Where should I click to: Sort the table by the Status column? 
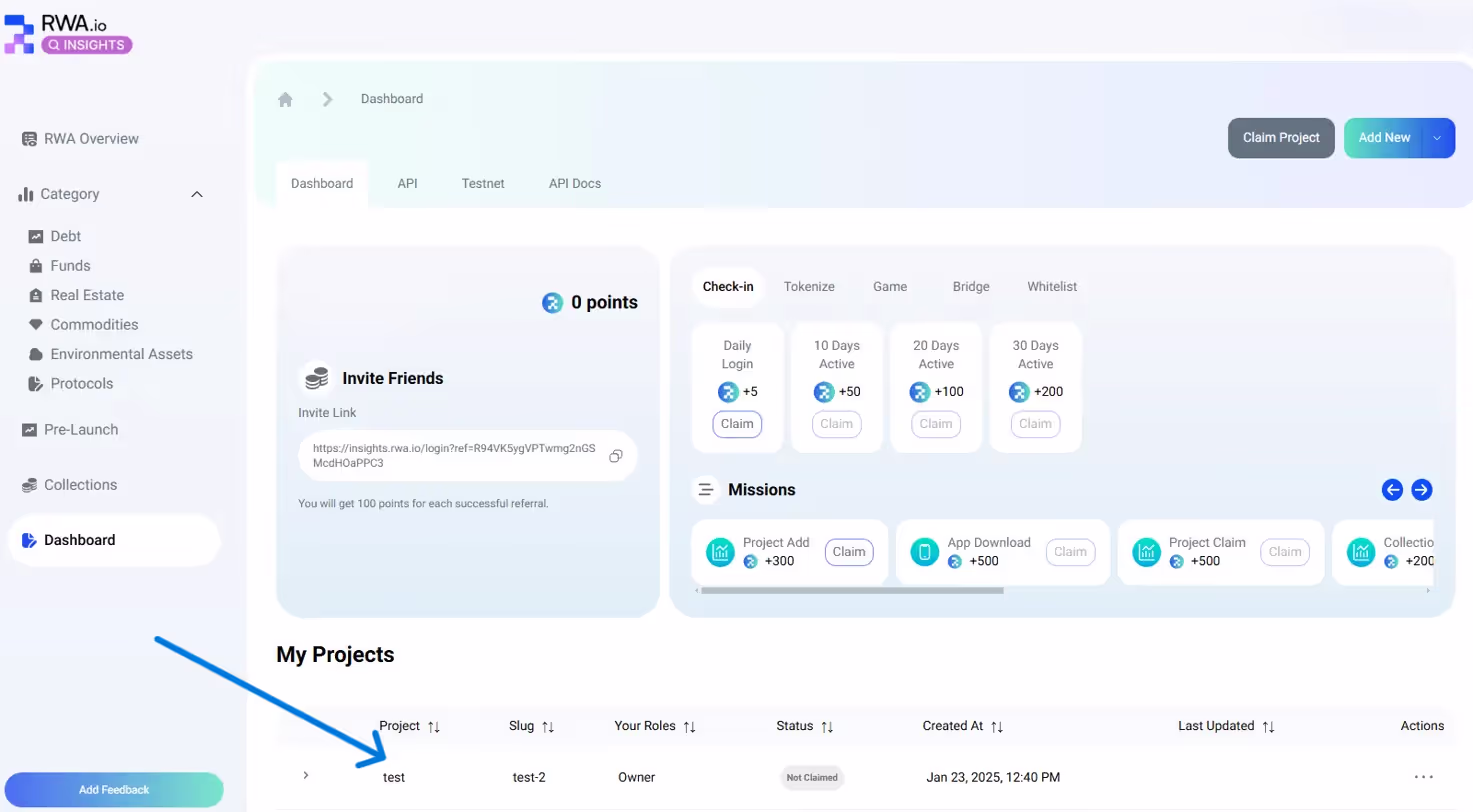(828, 727)
